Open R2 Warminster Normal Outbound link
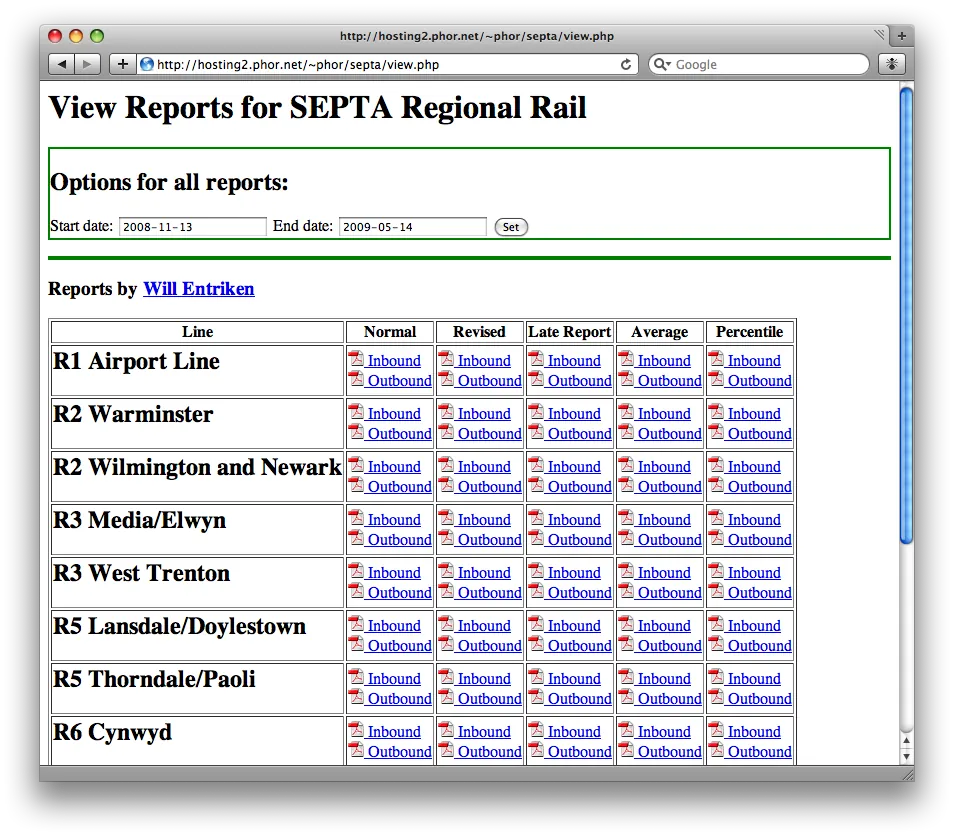The image size is (954, 836). point(399,434)
